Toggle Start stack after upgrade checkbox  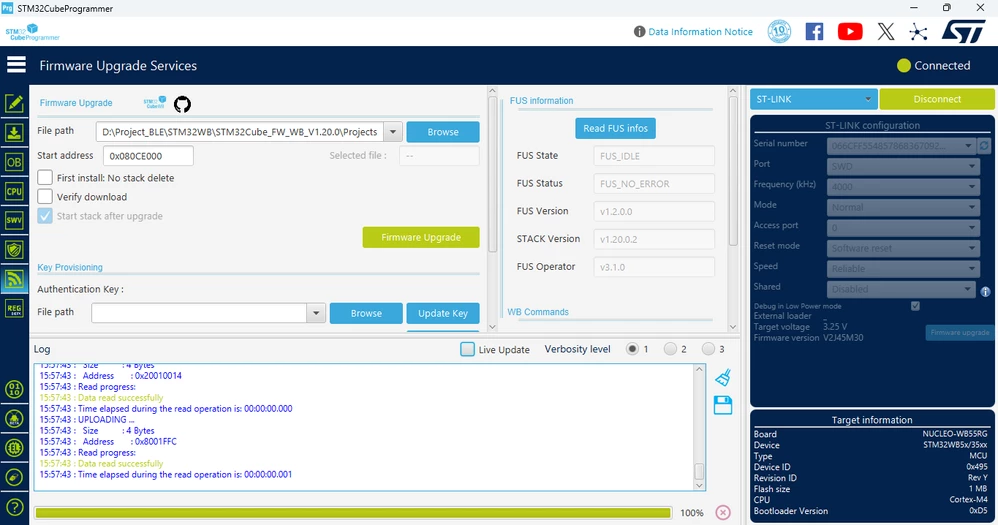click(x=45, y=216)
